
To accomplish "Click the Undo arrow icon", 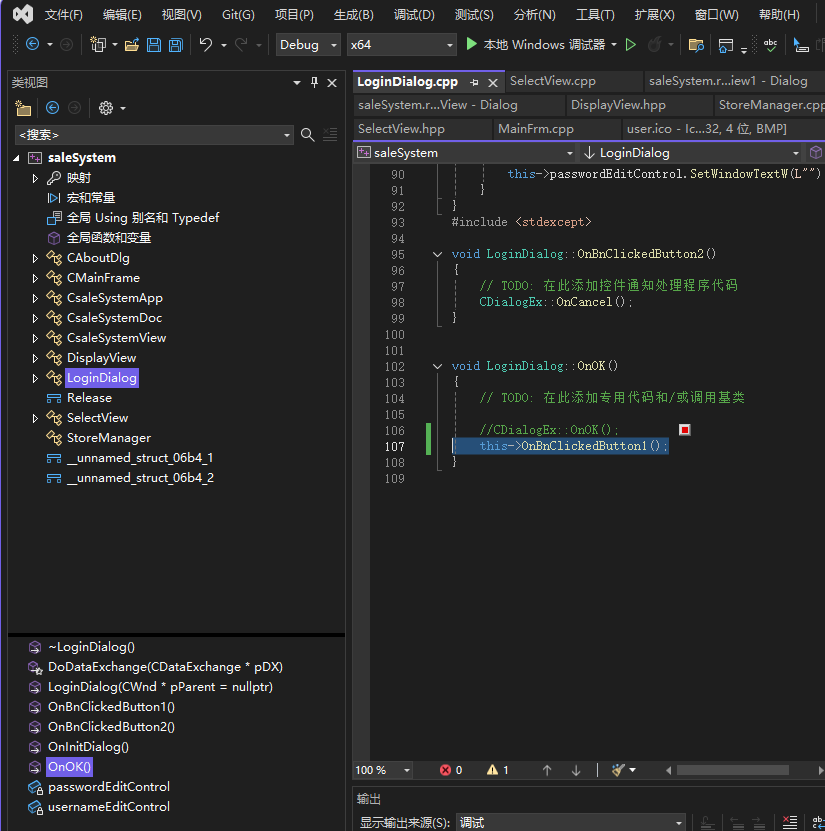I will pyautogui.click(x=205, y=45).
